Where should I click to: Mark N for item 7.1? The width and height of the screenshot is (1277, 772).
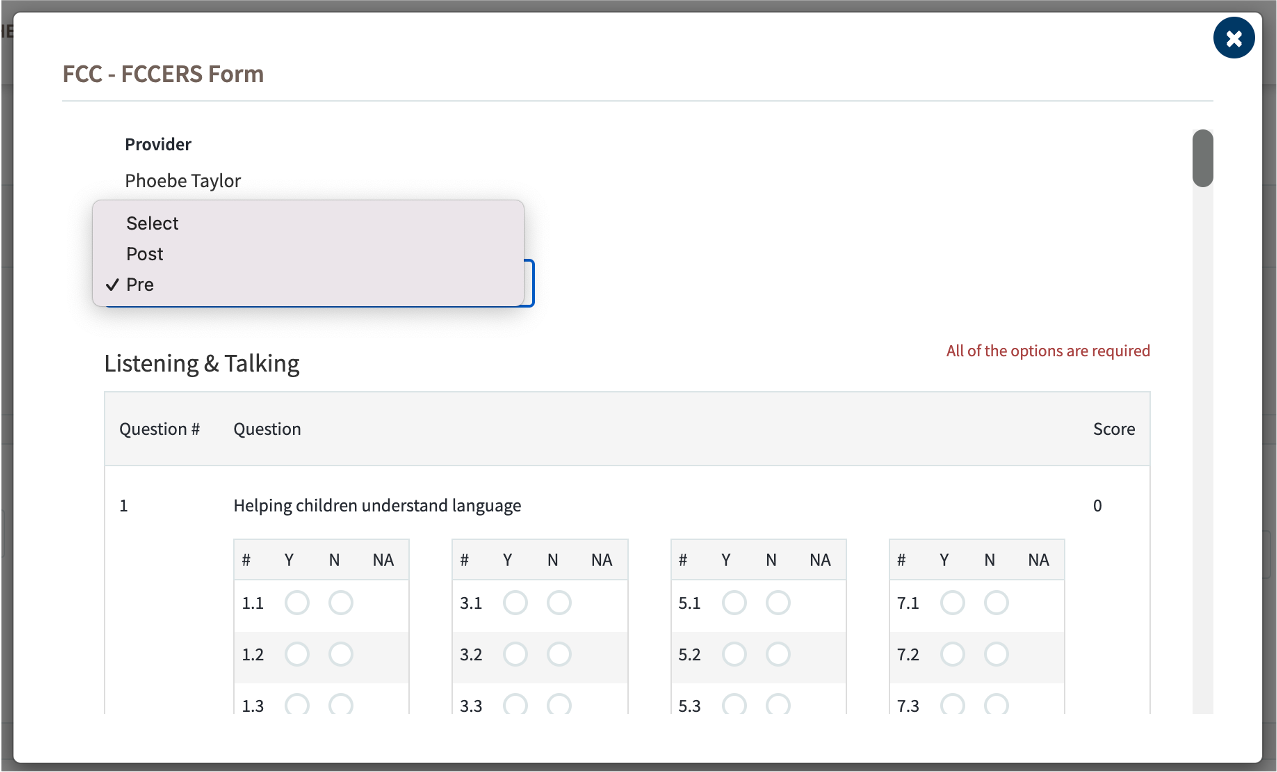[996, 603]
